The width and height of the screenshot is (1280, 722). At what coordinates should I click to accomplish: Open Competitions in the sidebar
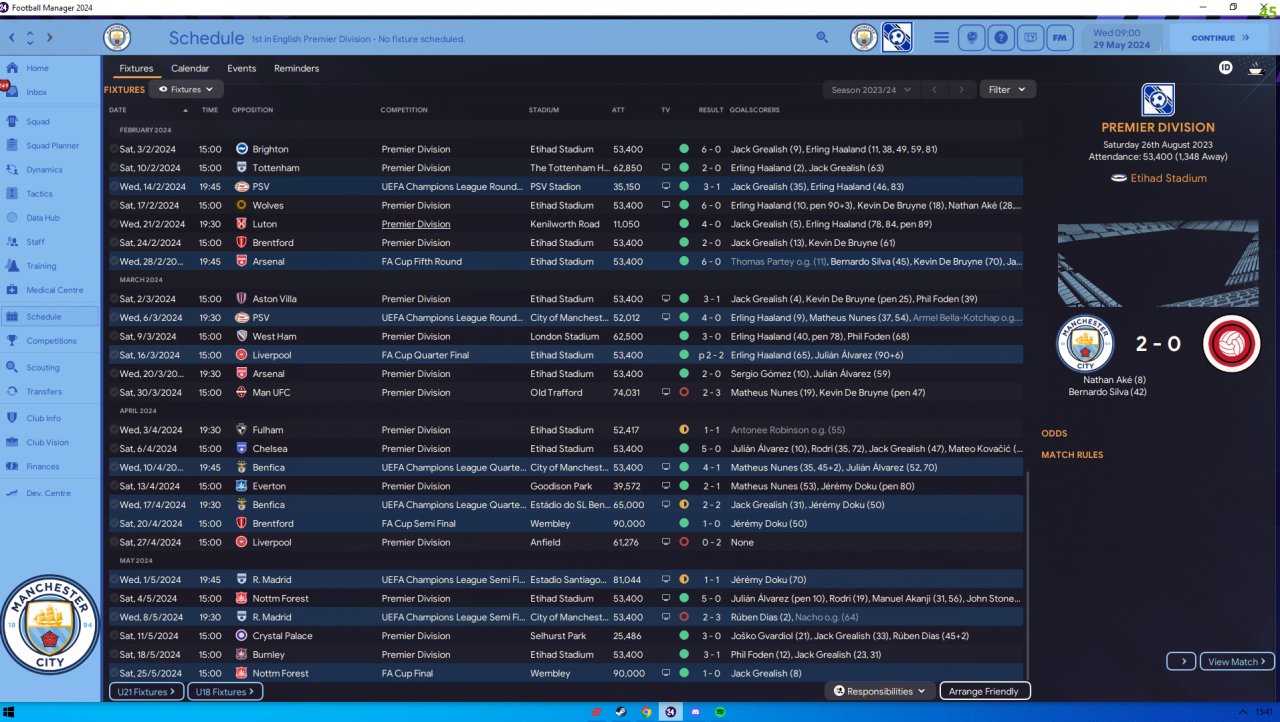(50, 341)
